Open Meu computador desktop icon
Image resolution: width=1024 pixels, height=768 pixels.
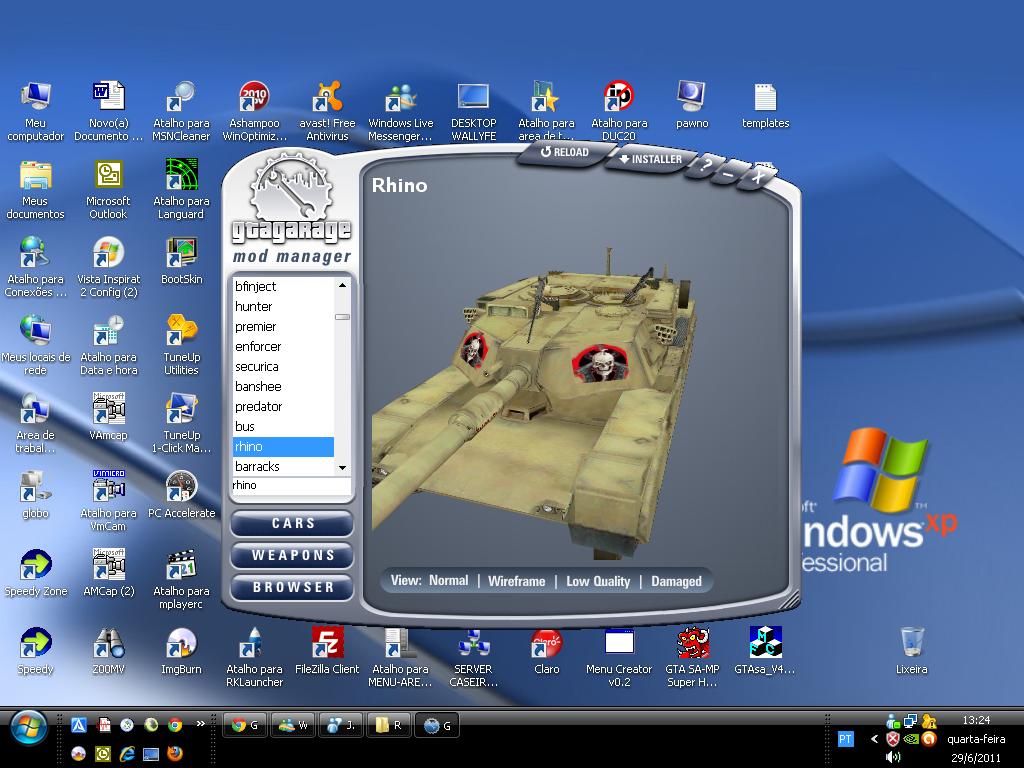(x=35, y=111)
